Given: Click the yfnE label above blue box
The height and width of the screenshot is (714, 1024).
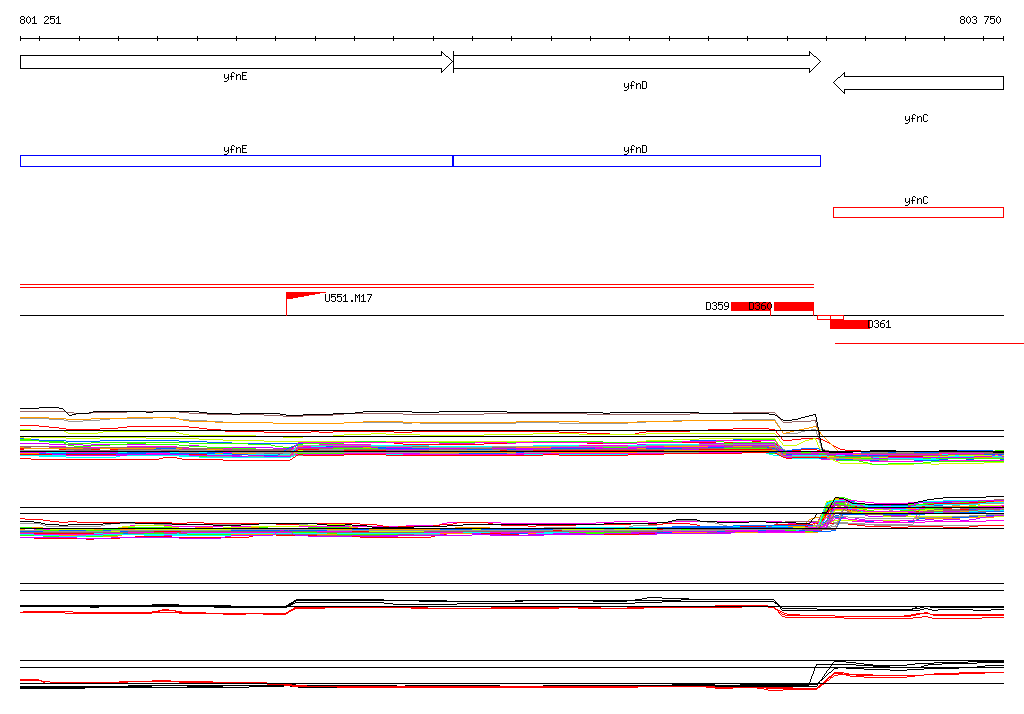Looking at the screenshot, I should (235, 149).
